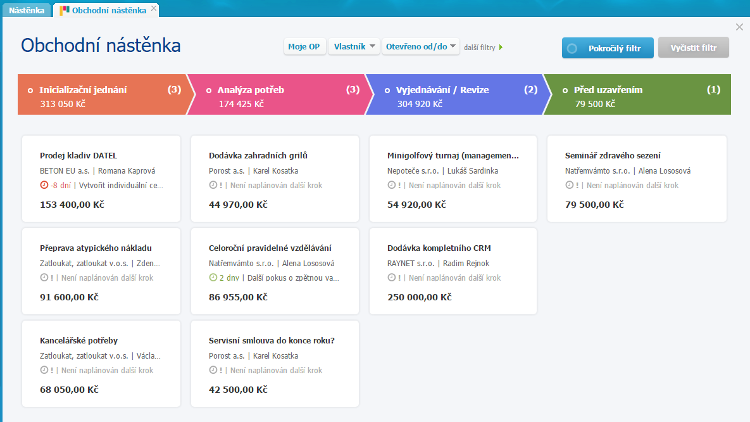Click the clock icon on Přeprava atypického nákladu

[x=44, y=277]
